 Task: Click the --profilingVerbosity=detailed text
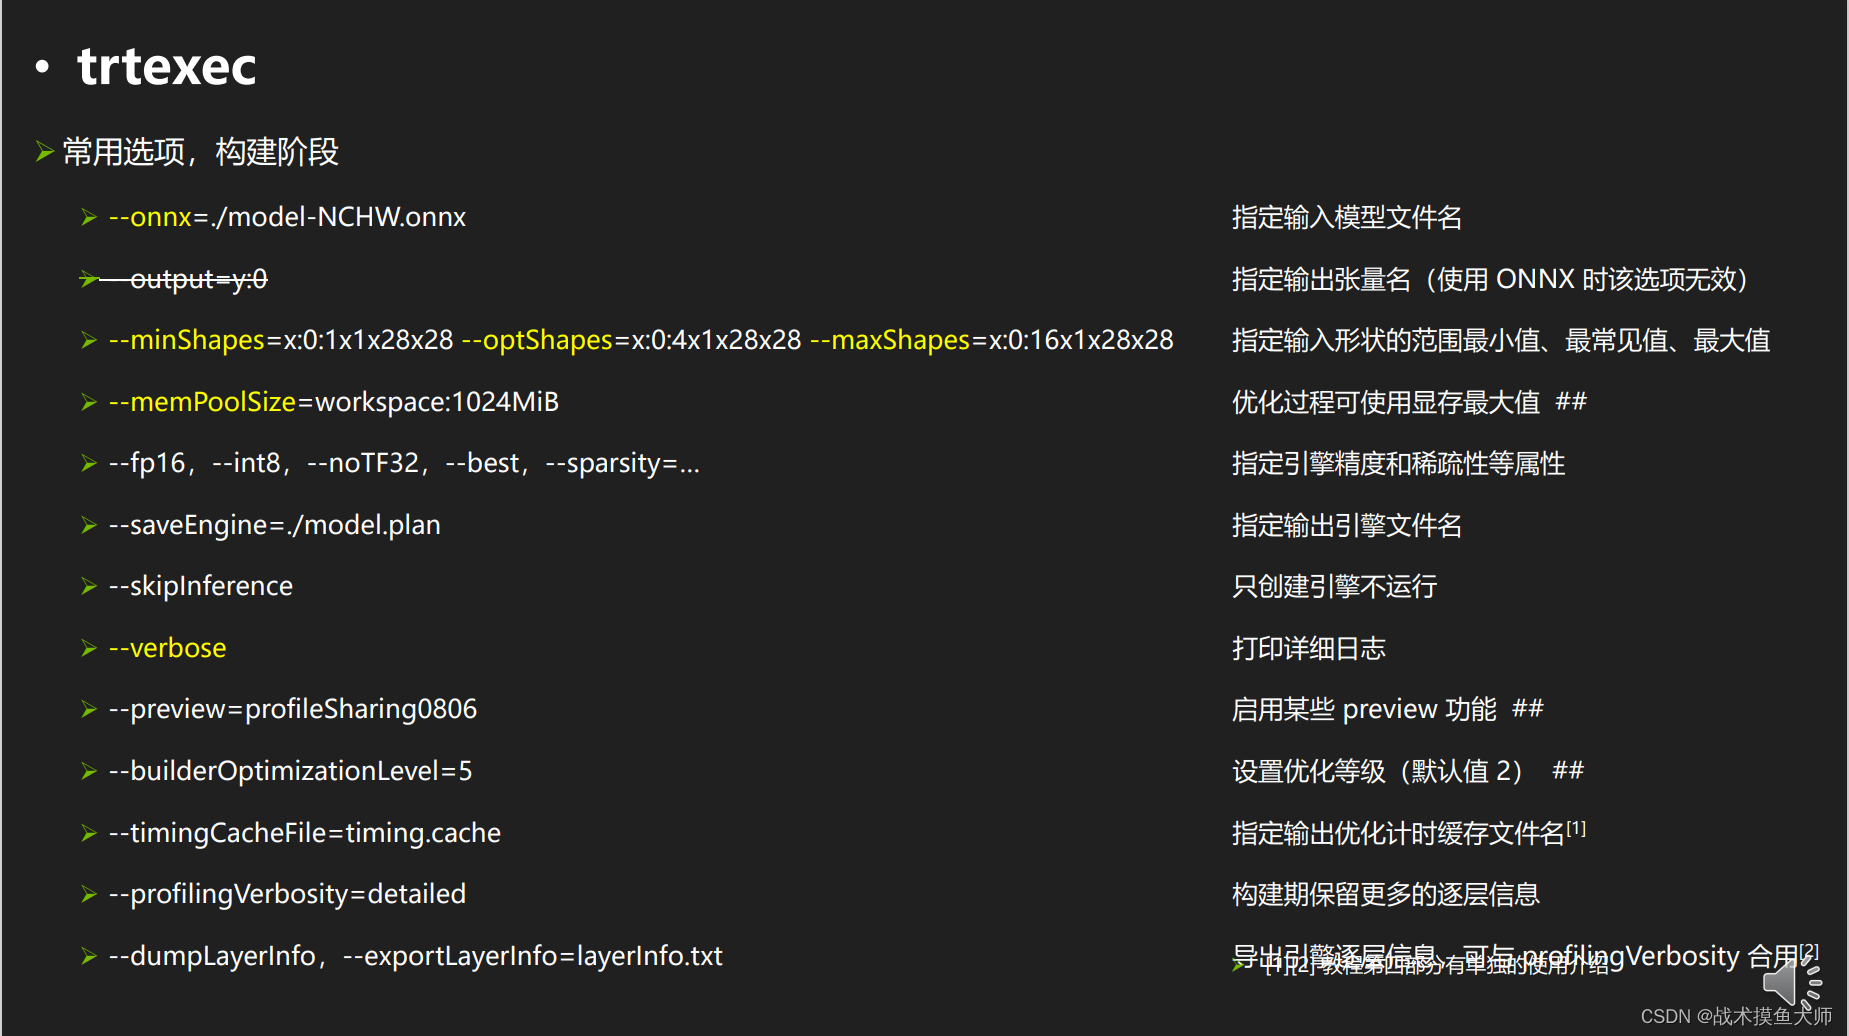tap(287, 894)
